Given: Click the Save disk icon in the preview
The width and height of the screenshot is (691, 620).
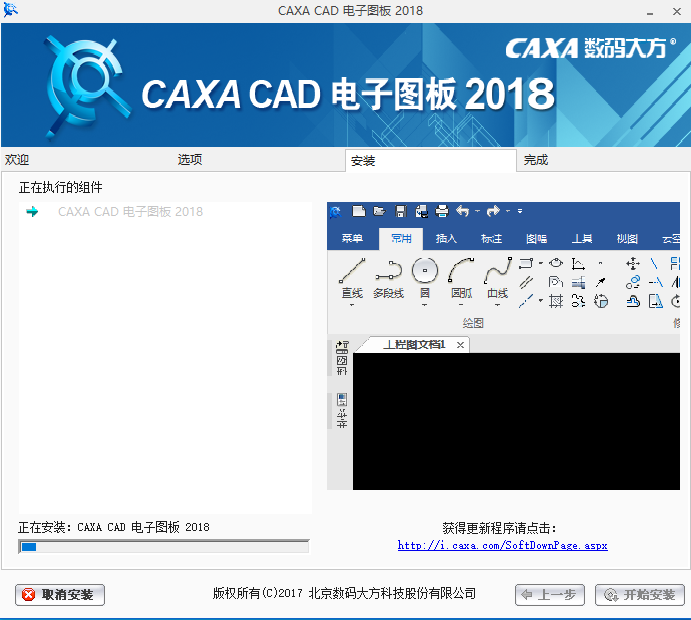Looking at the screenshot, I should tap(401, 212).
